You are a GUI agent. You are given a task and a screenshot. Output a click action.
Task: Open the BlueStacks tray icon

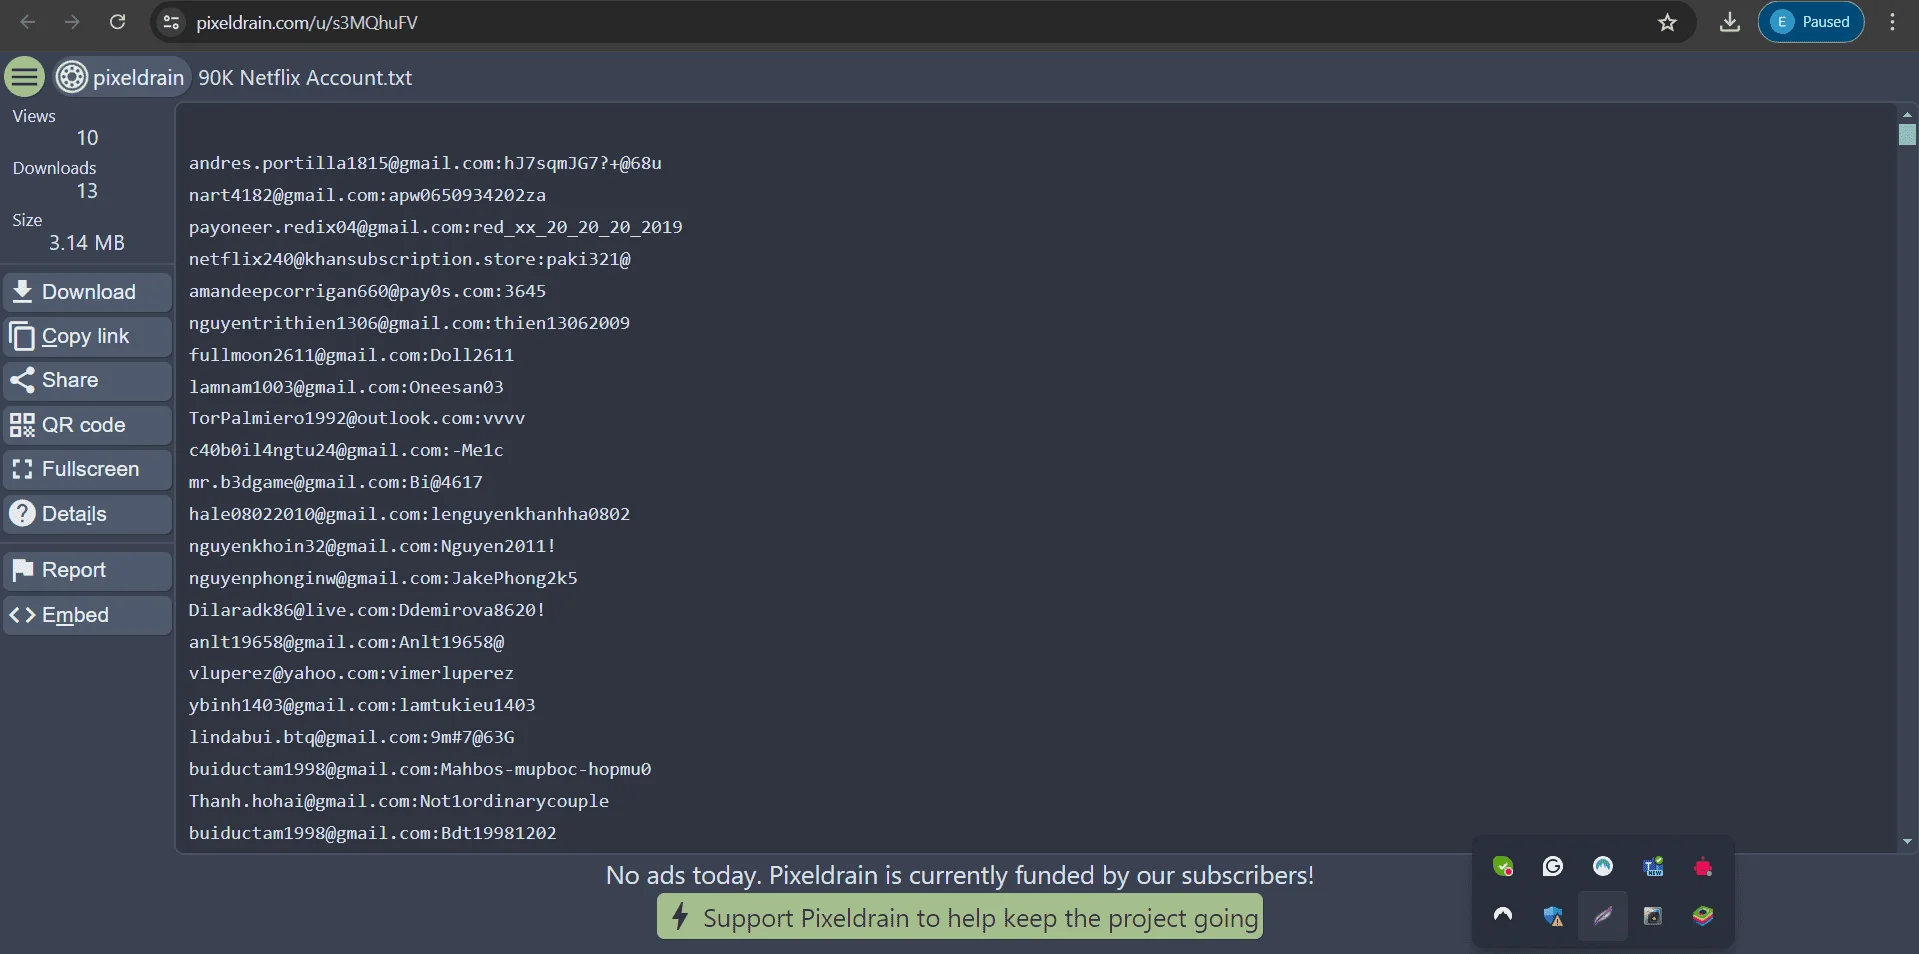coord(1703,916)
